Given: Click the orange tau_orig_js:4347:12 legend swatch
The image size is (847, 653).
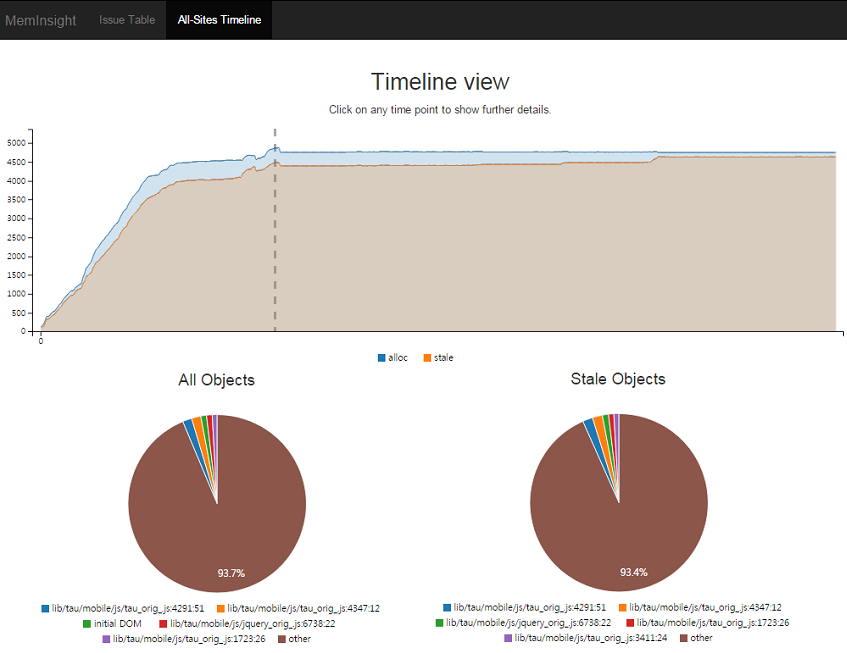Looking at the screenshot, I should tap(219, 607).
